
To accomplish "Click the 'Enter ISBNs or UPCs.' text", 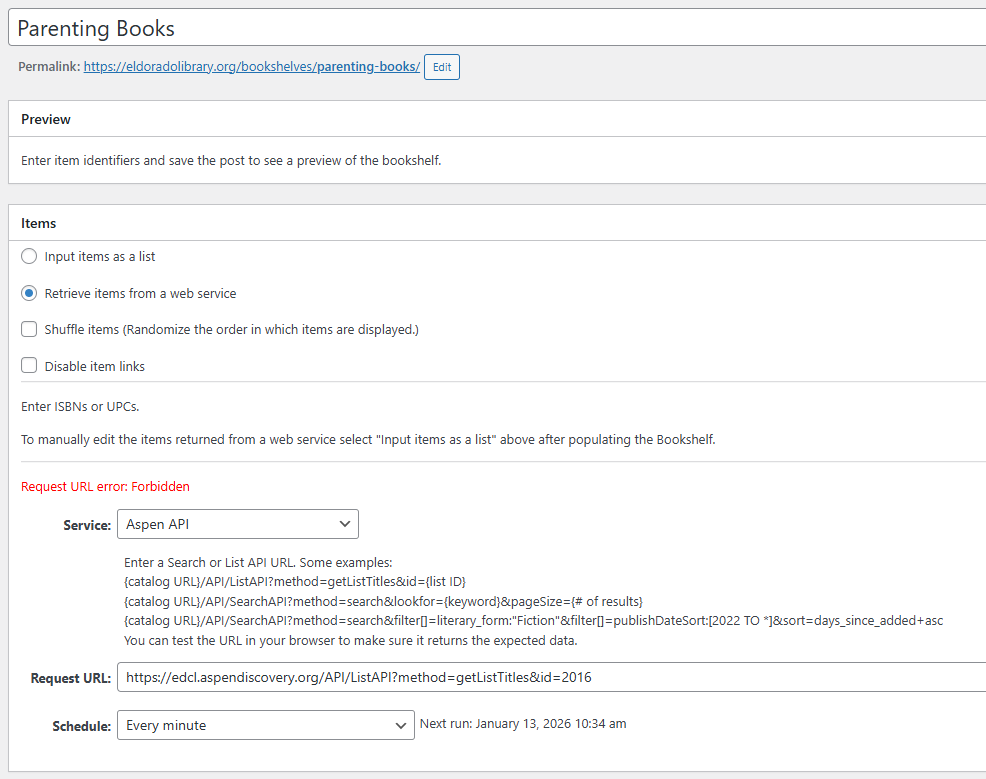I will coord(81,407).
